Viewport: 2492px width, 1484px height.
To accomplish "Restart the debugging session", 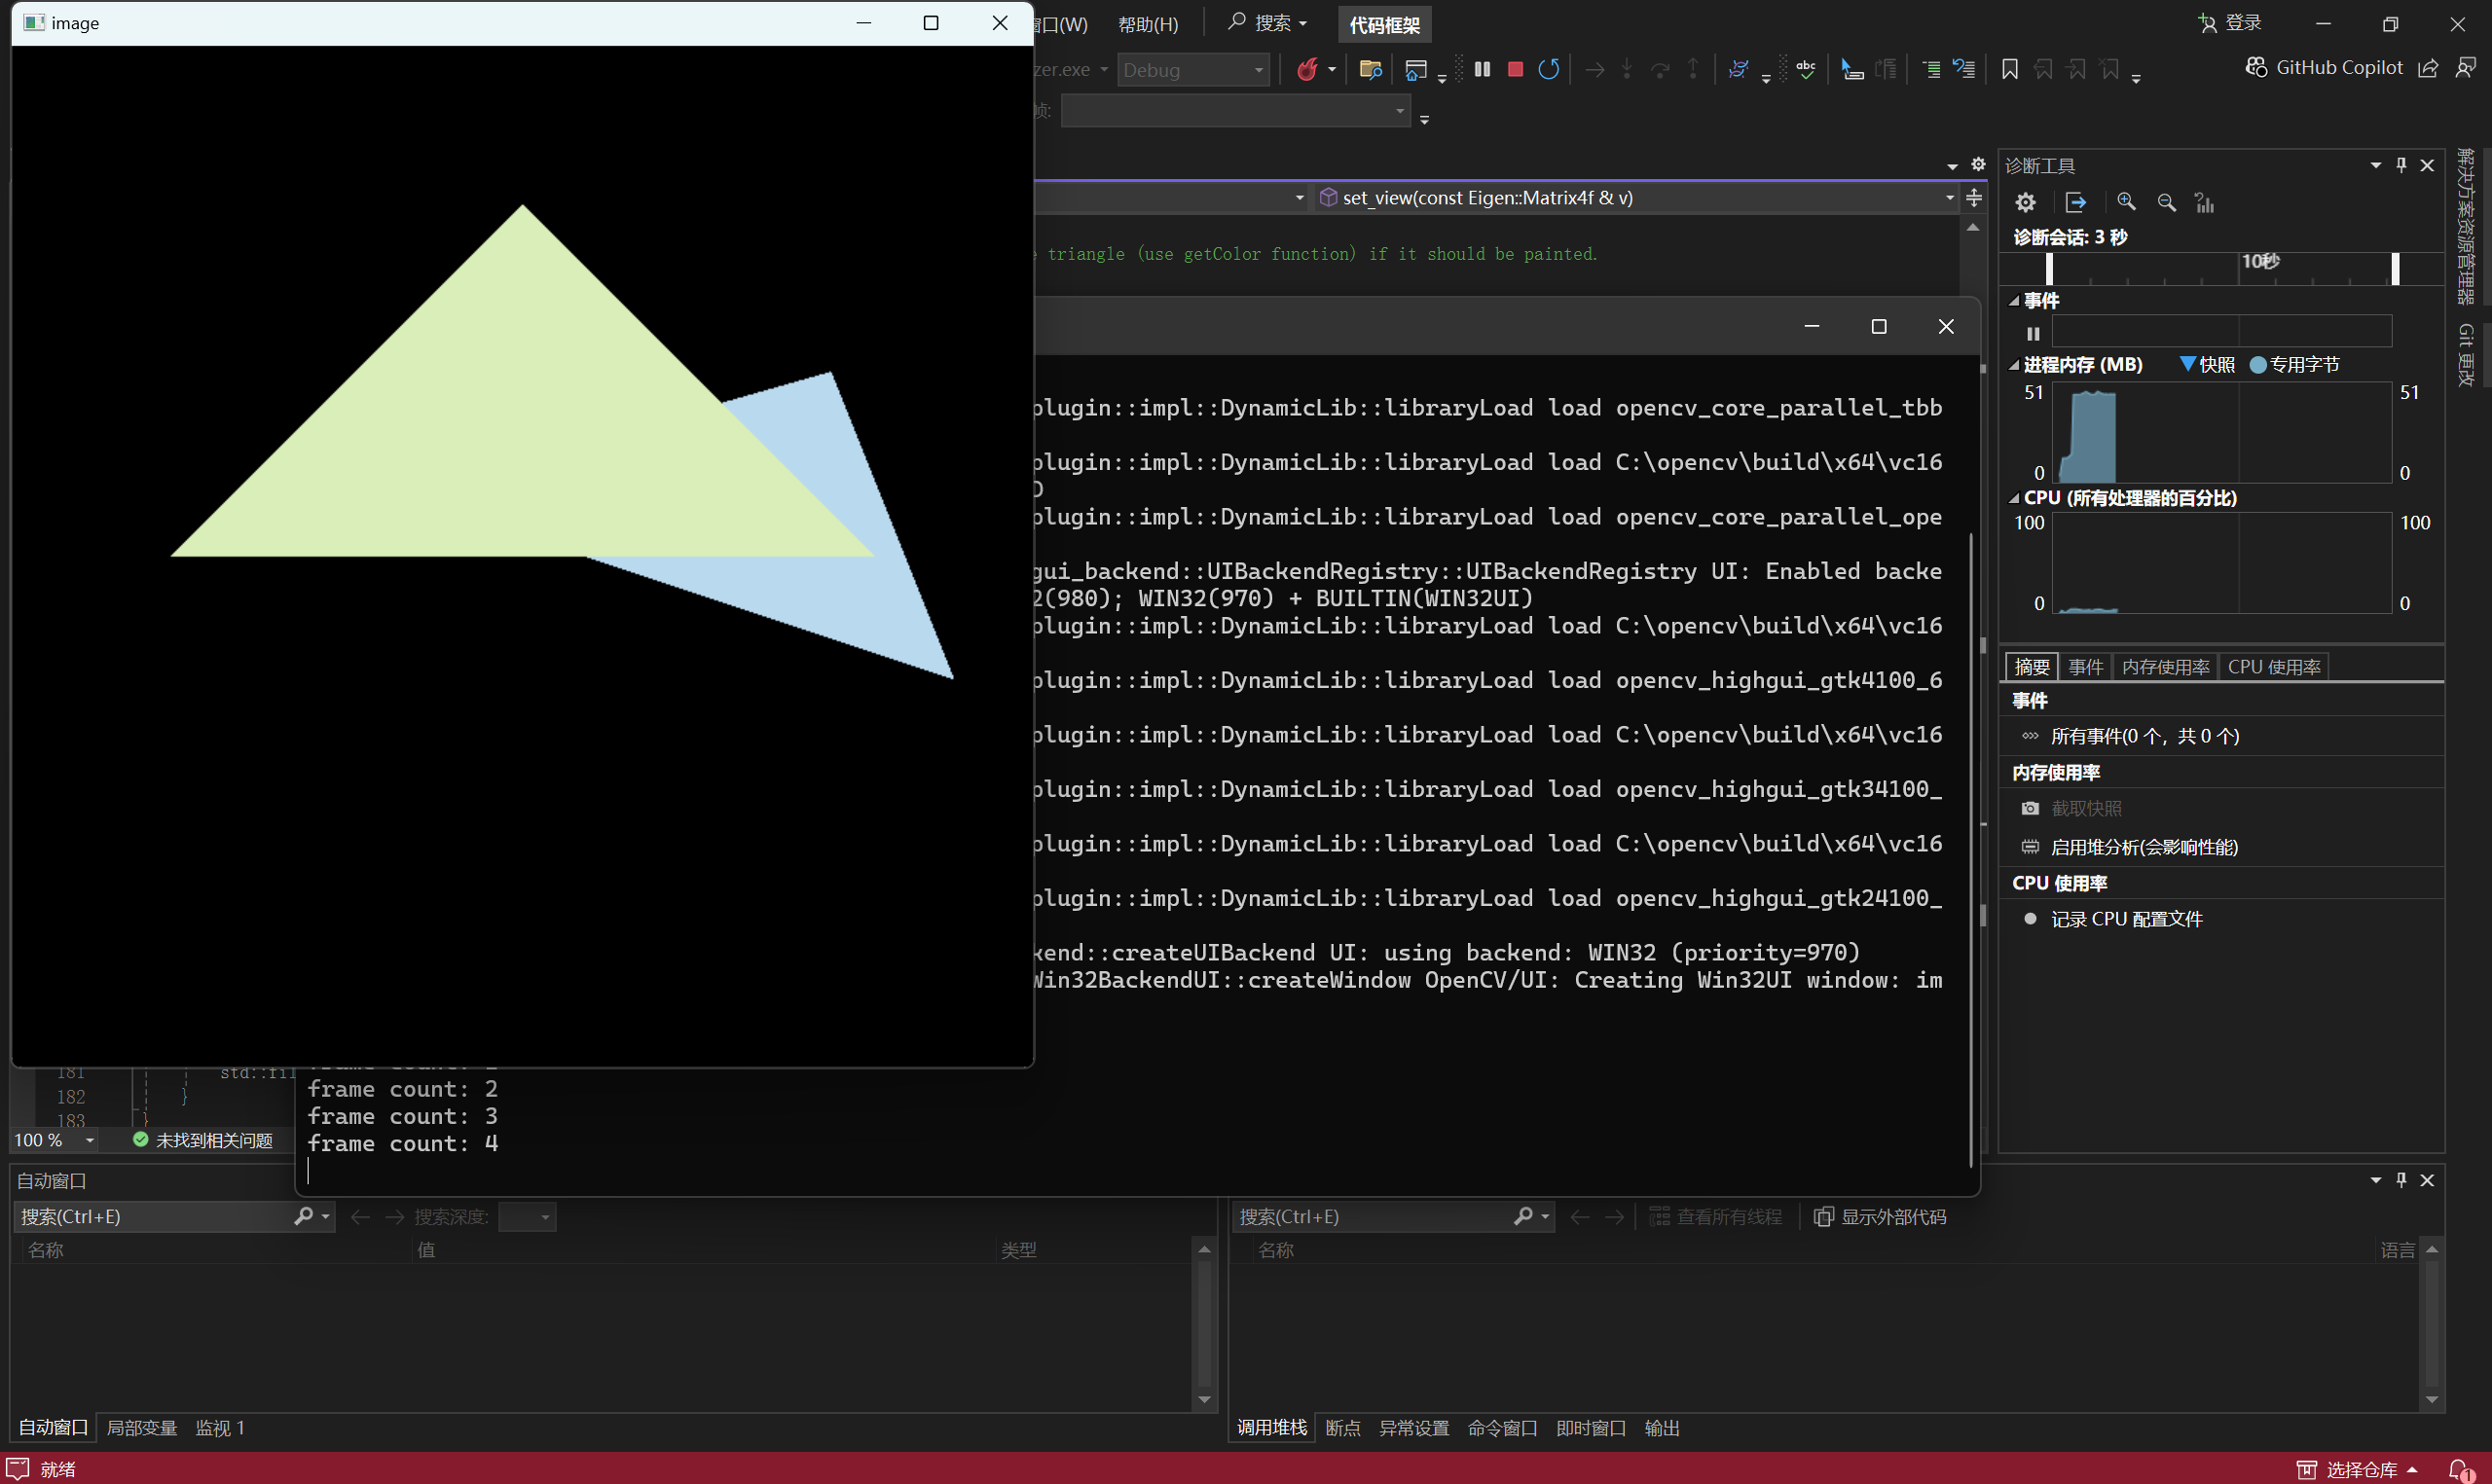I will tap(1549, 69).
